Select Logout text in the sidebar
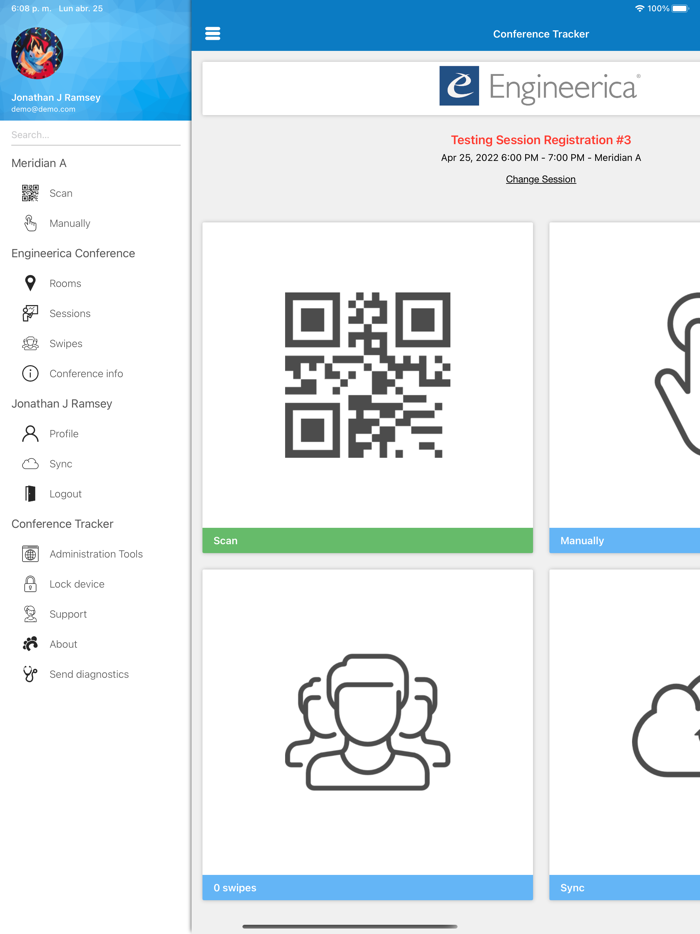The image size is (700, 934). [66, 494]
